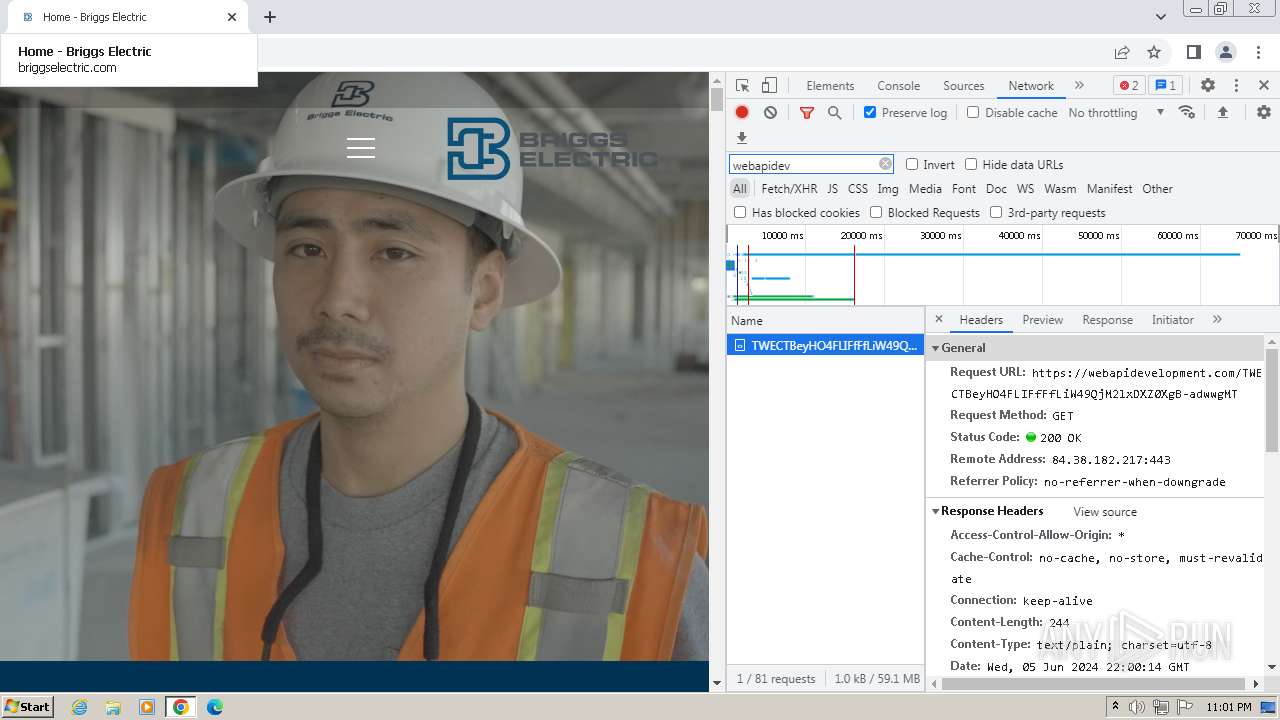Import HAR file upload icon
The image size is (1280, 720).
tap(1222, 113)
